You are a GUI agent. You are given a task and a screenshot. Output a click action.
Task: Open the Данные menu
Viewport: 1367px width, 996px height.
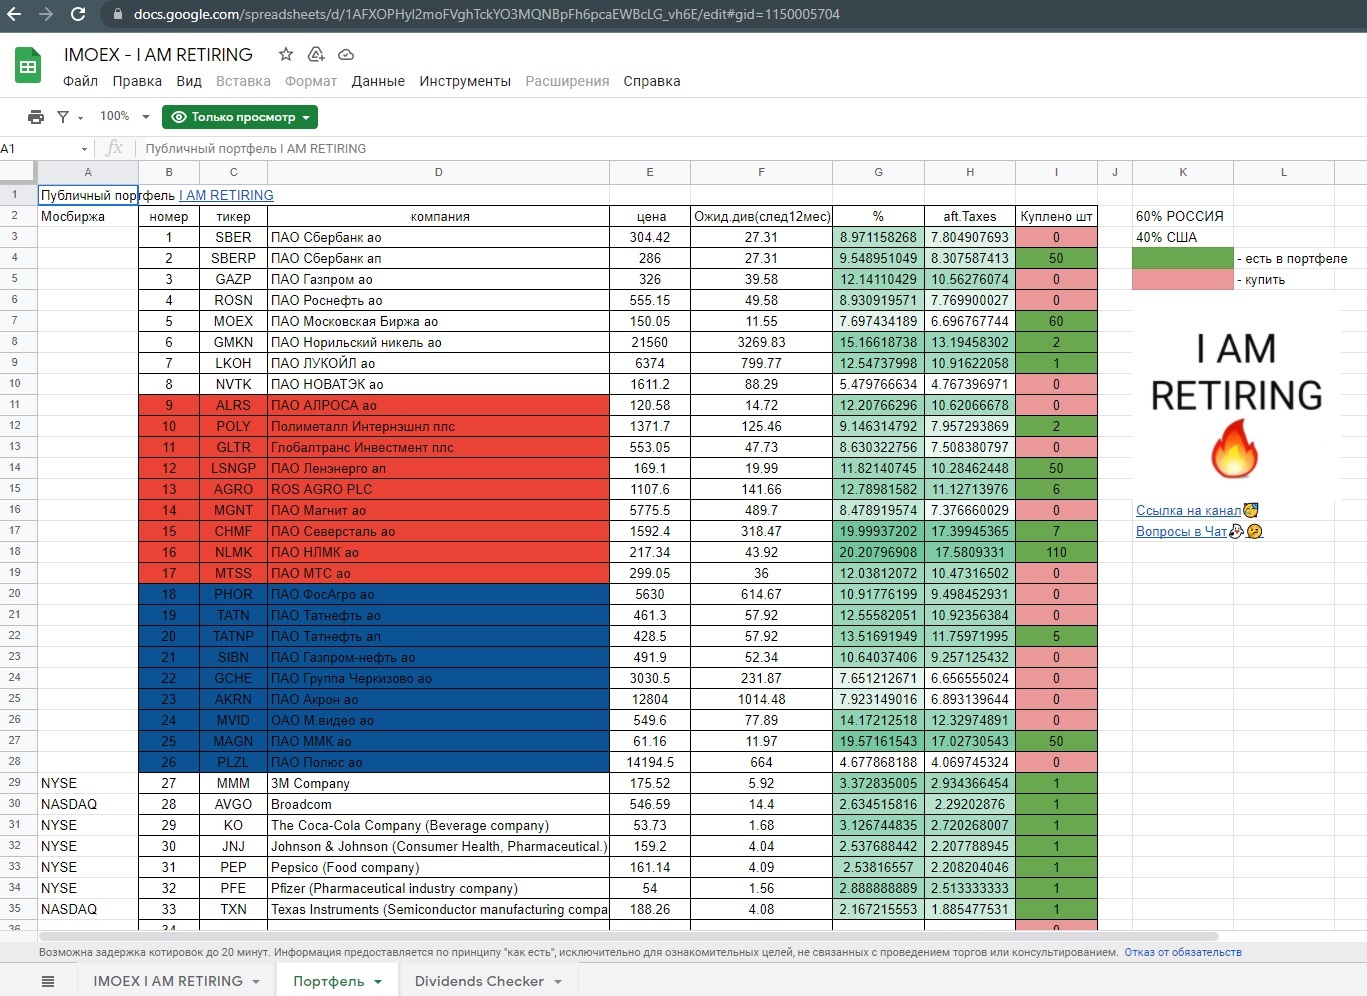(378, 81)
